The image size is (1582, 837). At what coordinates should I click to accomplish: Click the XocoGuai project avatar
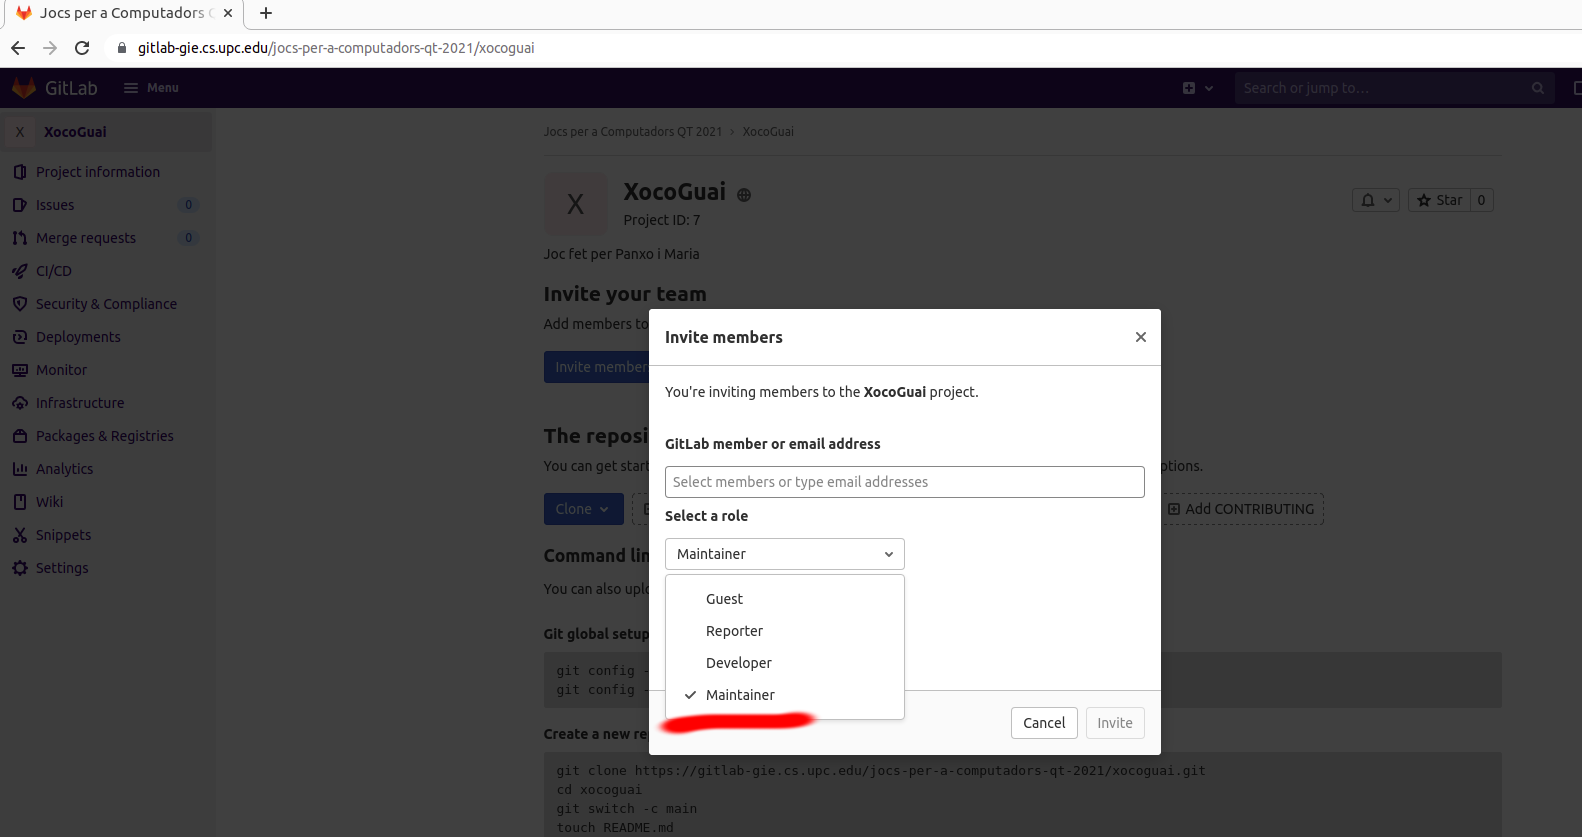pos(576,204)
